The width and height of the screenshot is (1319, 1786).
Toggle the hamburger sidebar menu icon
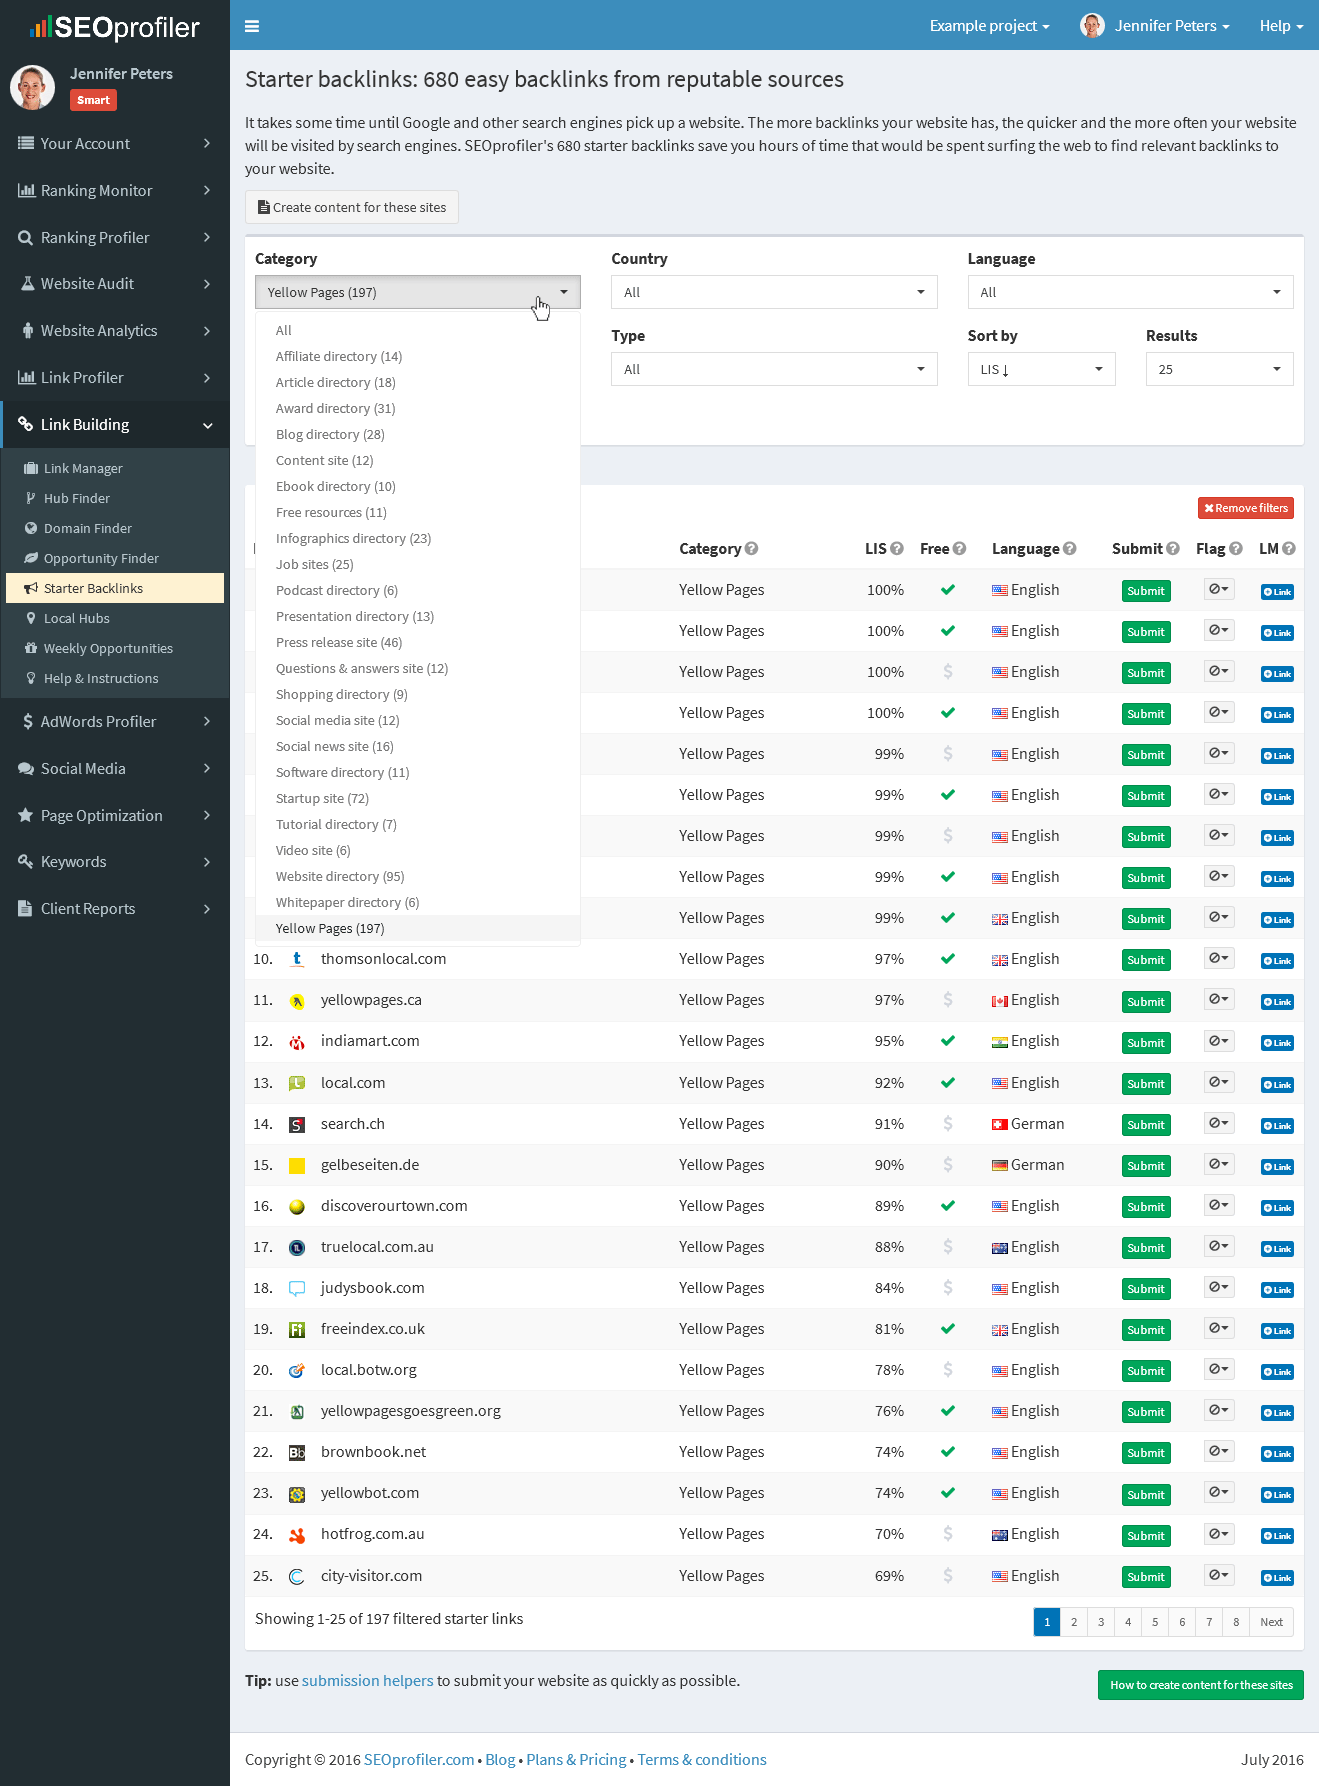252,26
